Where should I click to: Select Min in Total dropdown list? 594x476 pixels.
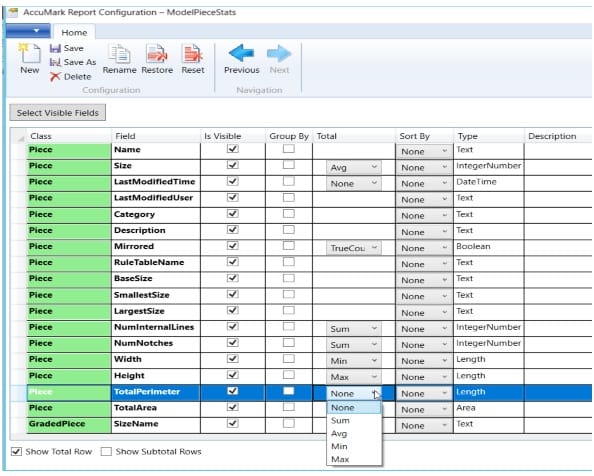pyautogui.click(x=354, y=446)
